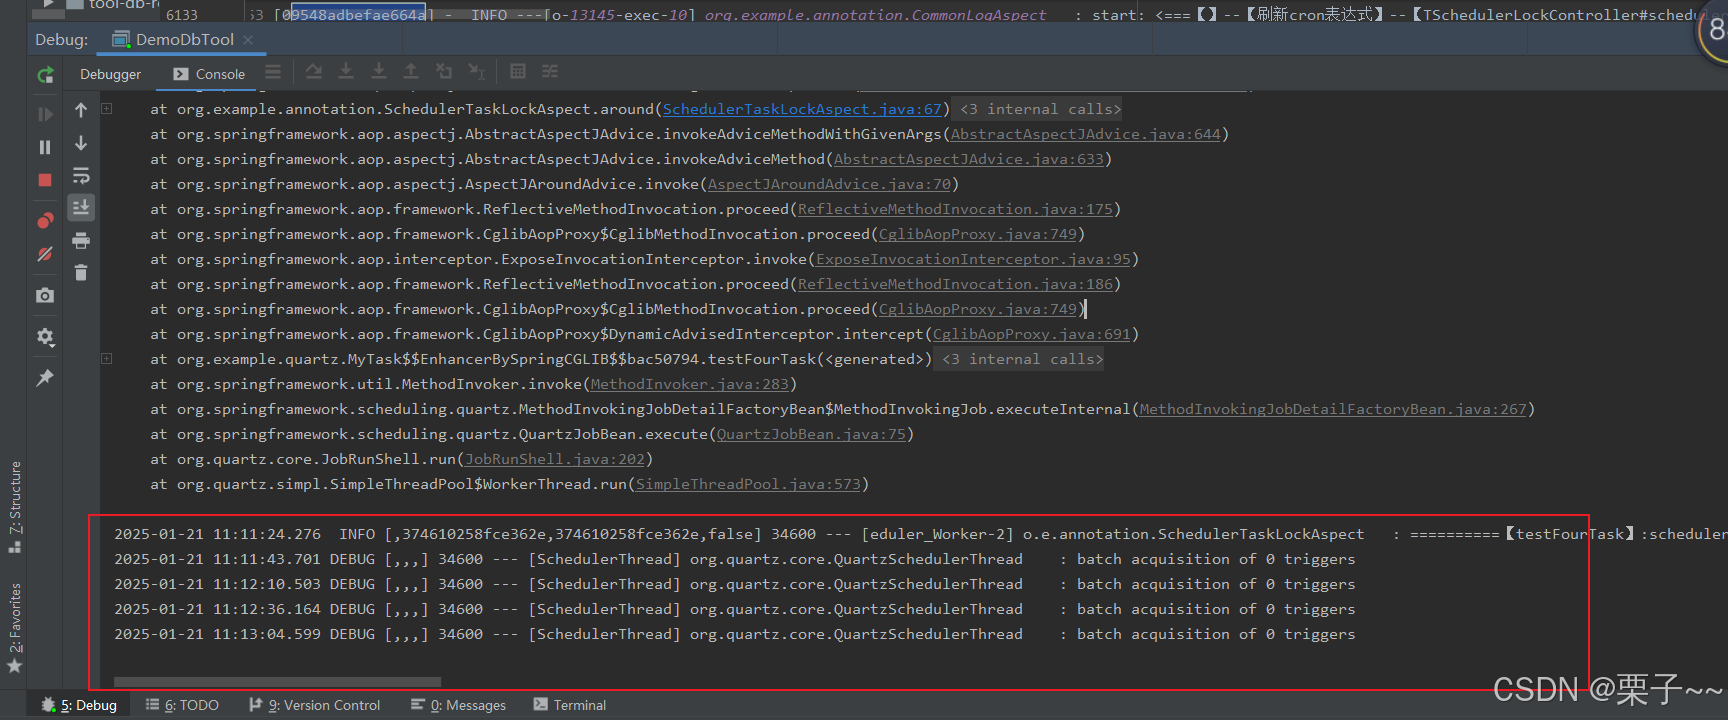This screenshot has height=720, width=1728.
Task: Open MethodInvokingJobDetailFactoryBean.java:267 link
Action: pos(1333,409)
